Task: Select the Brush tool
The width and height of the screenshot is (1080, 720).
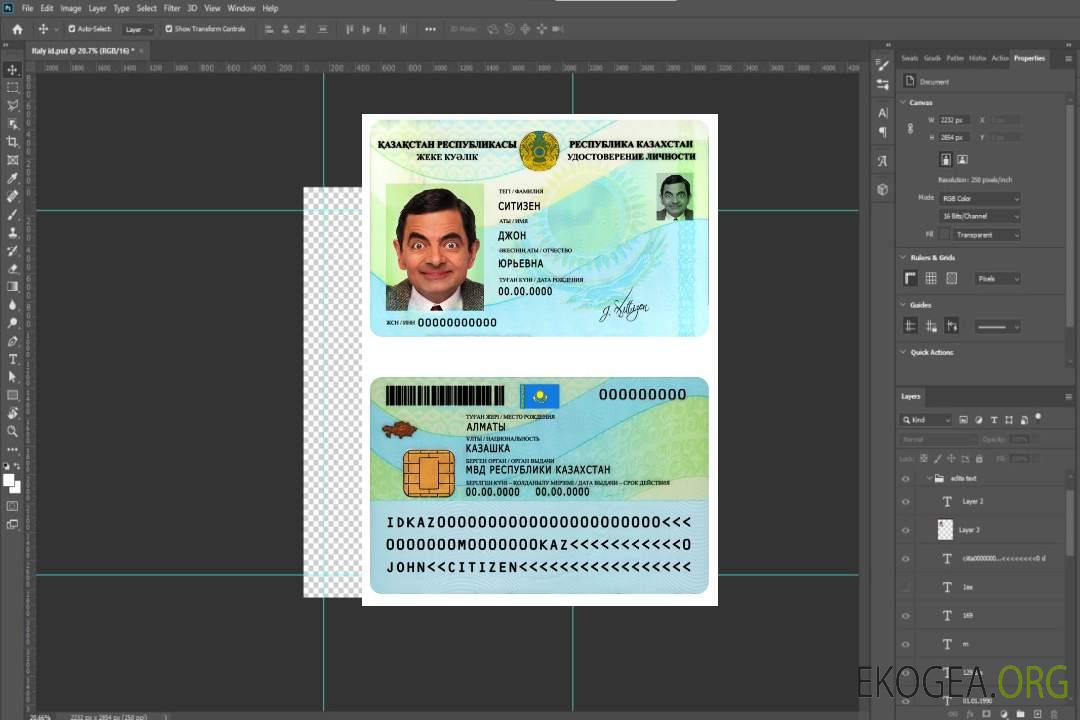Action: (x=12, y=214)
